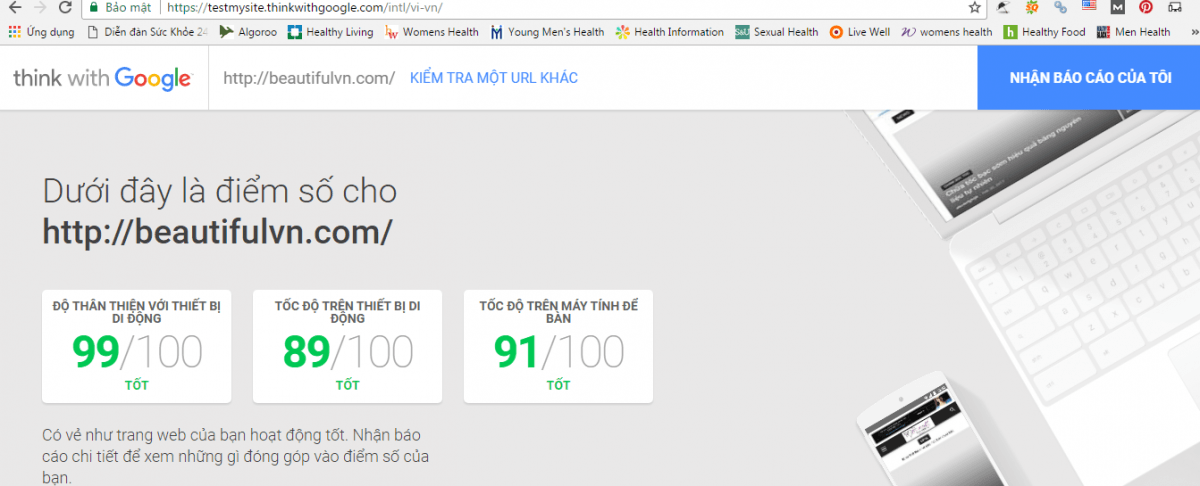This screenshot has height=486, width=1200.
Task: Click the green padlock security icon
Action: [x=93, y=7]
